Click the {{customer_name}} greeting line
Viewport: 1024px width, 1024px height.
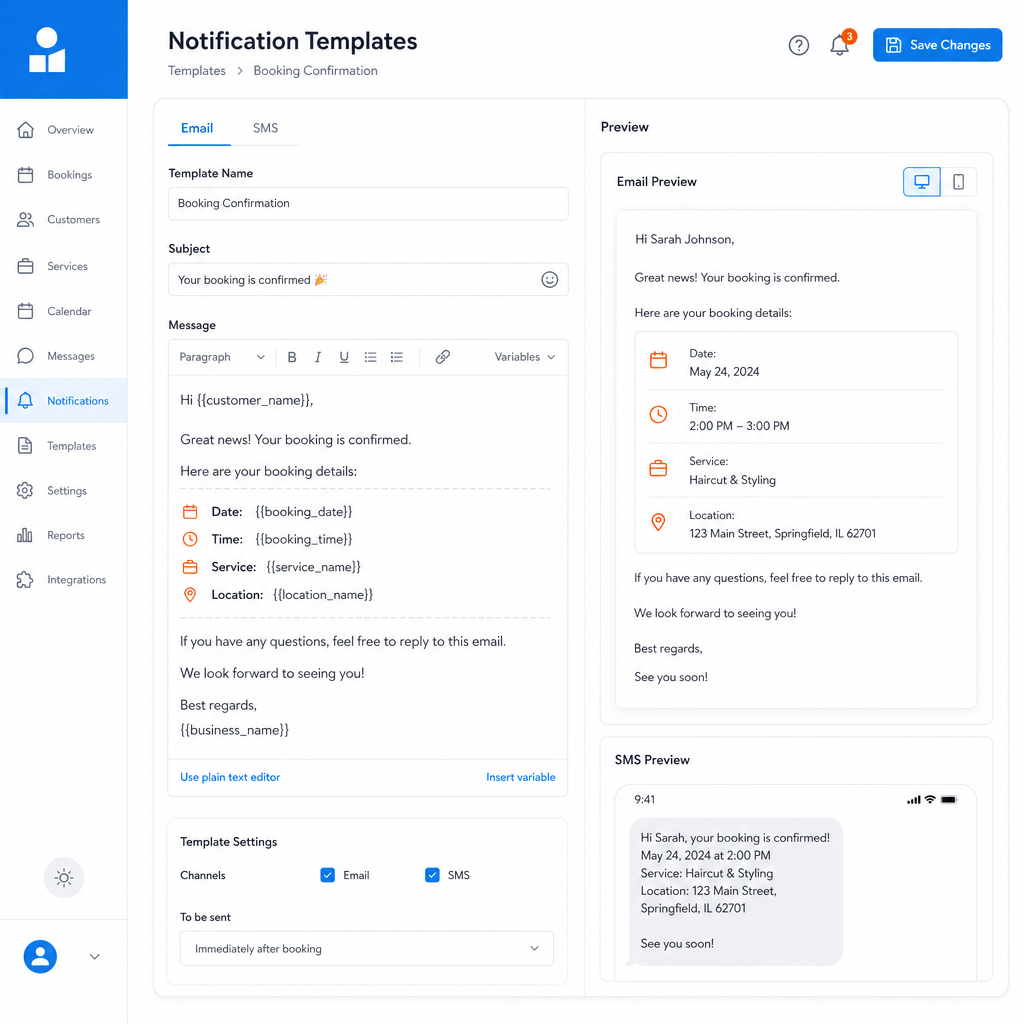tap(247, 400)
